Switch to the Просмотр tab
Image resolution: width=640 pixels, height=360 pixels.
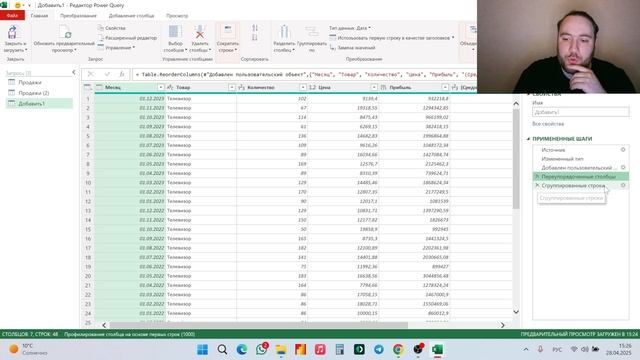177,16
